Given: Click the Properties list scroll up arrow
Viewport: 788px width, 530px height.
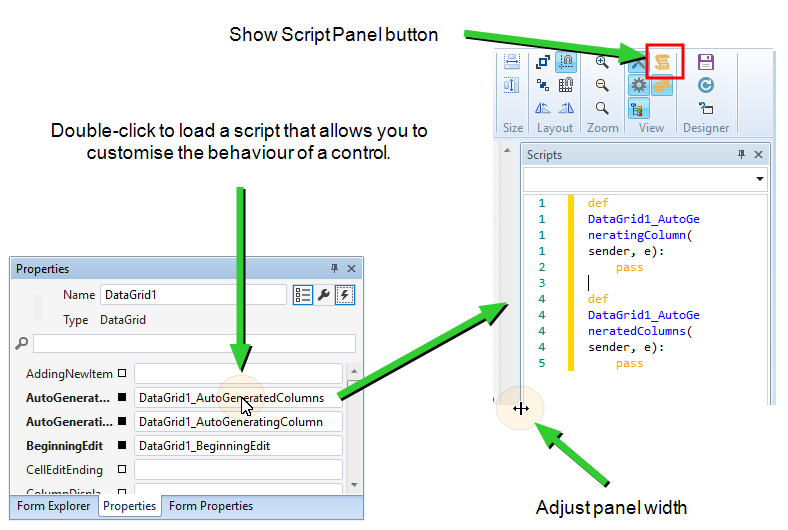Looking at the screenshot, I should coord(354,371).
